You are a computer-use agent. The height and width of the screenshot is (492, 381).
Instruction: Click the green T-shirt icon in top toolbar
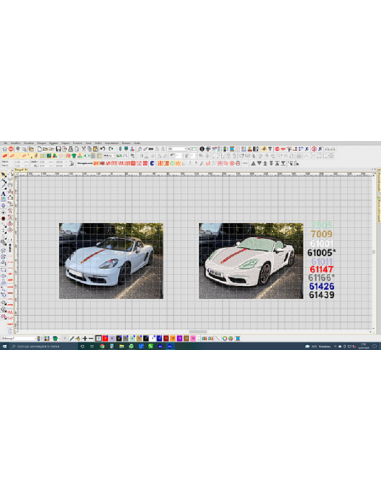pos(74,156)
